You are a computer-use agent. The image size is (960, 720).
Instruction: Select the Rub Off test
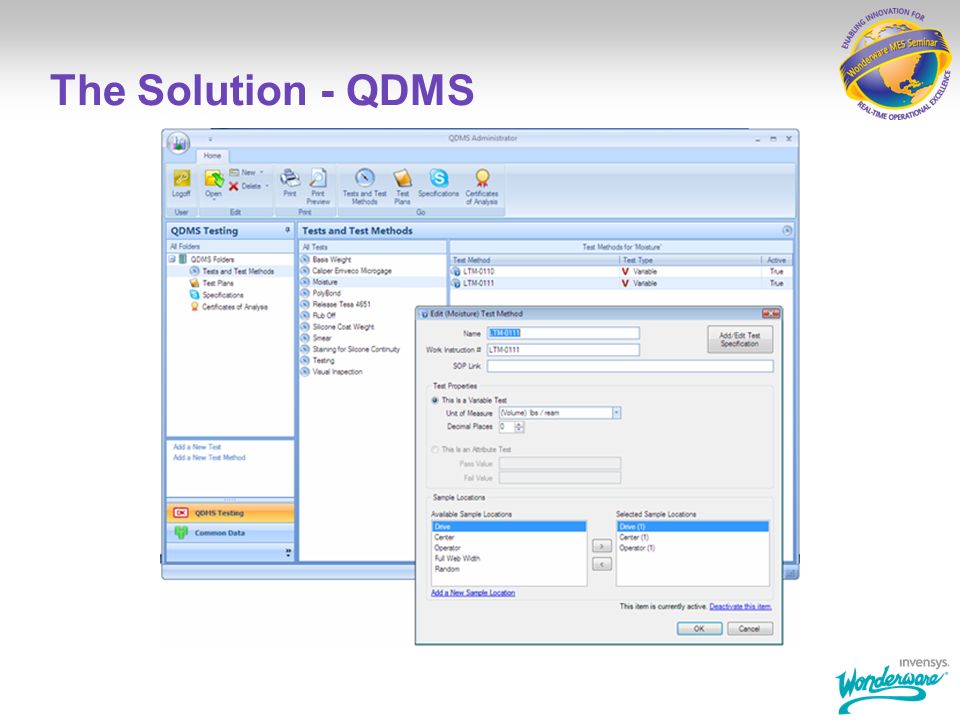click(x=324, y=315)
